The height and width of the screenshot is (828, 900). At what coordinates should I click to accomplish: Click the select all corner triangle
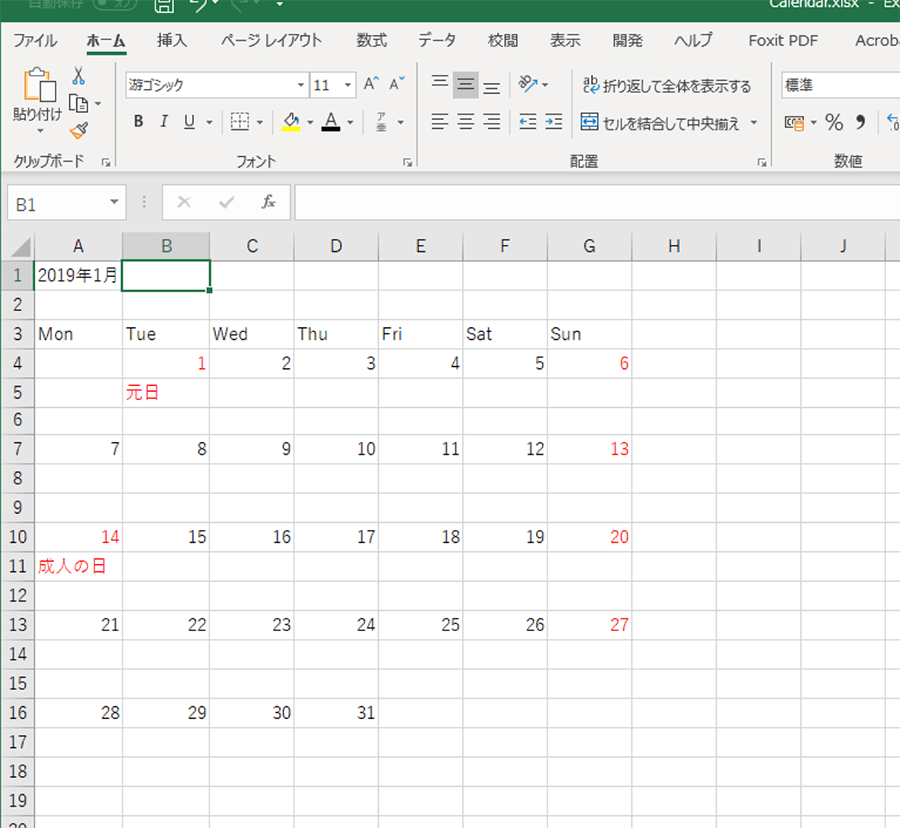tap(21, 247)
